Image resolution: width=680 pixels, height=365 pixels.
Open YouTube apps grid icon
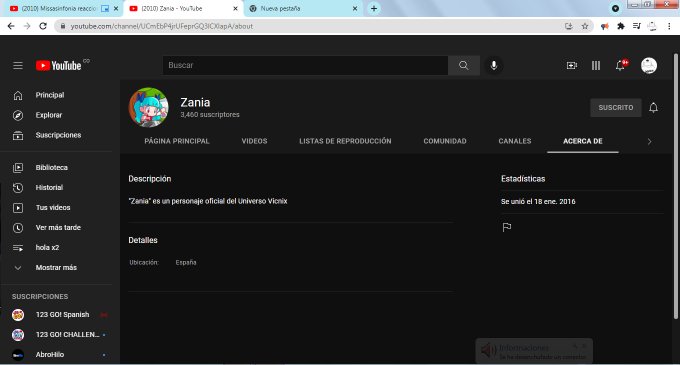[x=596, y=65]
